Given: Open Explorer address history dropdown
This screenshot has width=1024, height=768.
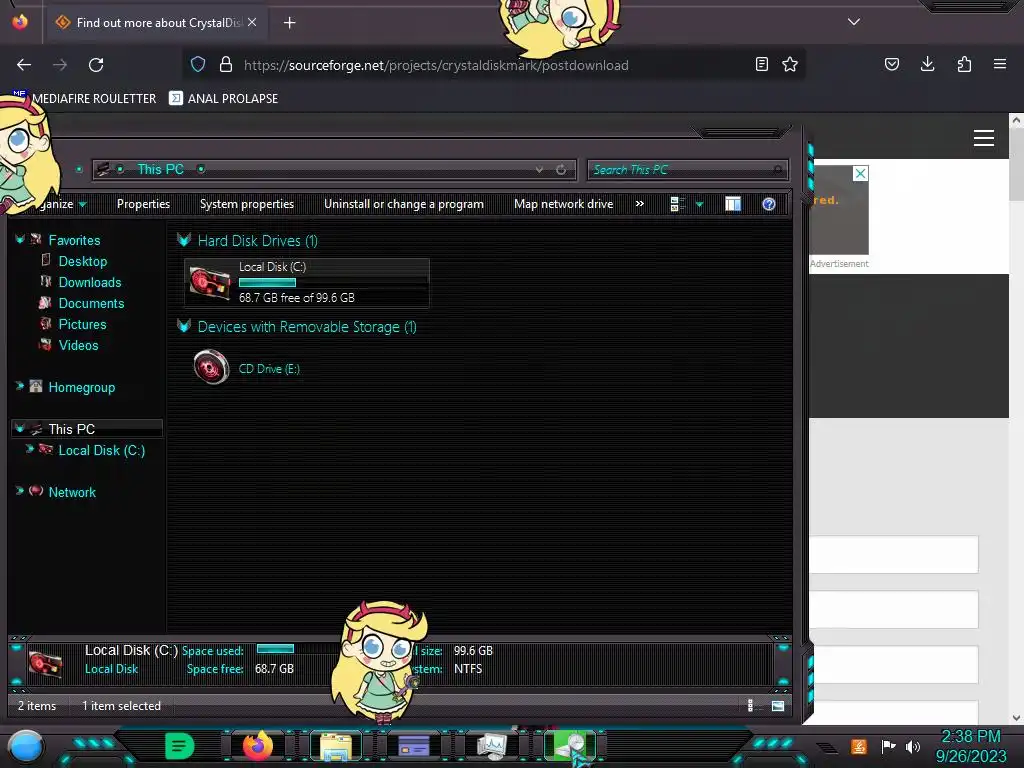Looking at the screenshot, I should click(x=539, y=170).
